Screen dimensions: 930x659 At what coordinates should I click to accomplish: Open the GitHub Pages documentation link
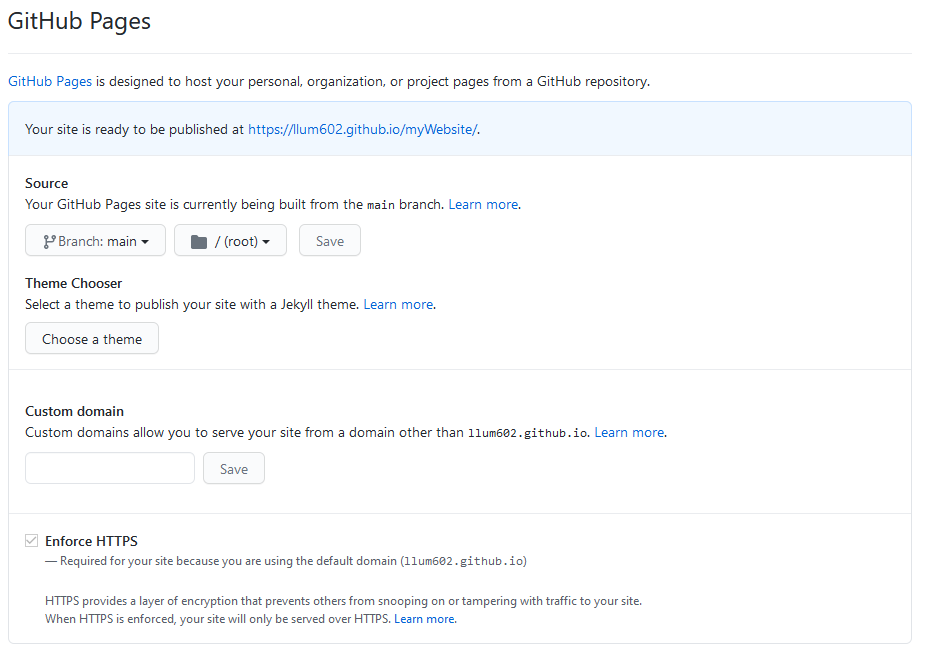[50, 81]
